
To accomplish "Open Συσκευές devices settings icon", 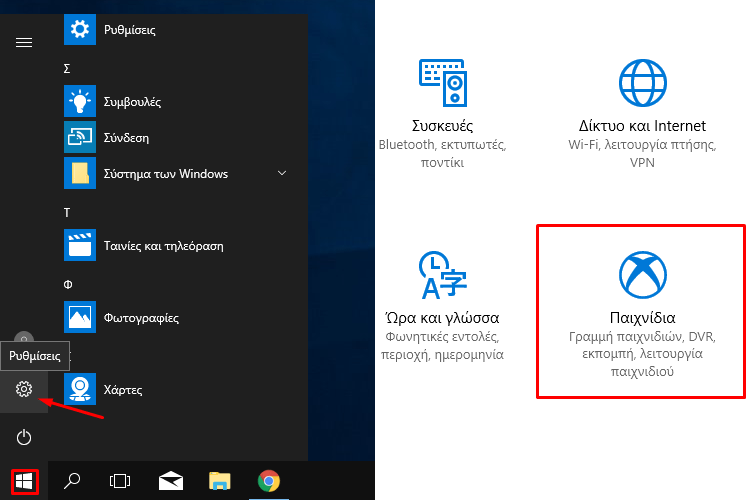I will [x=443, y=83].
